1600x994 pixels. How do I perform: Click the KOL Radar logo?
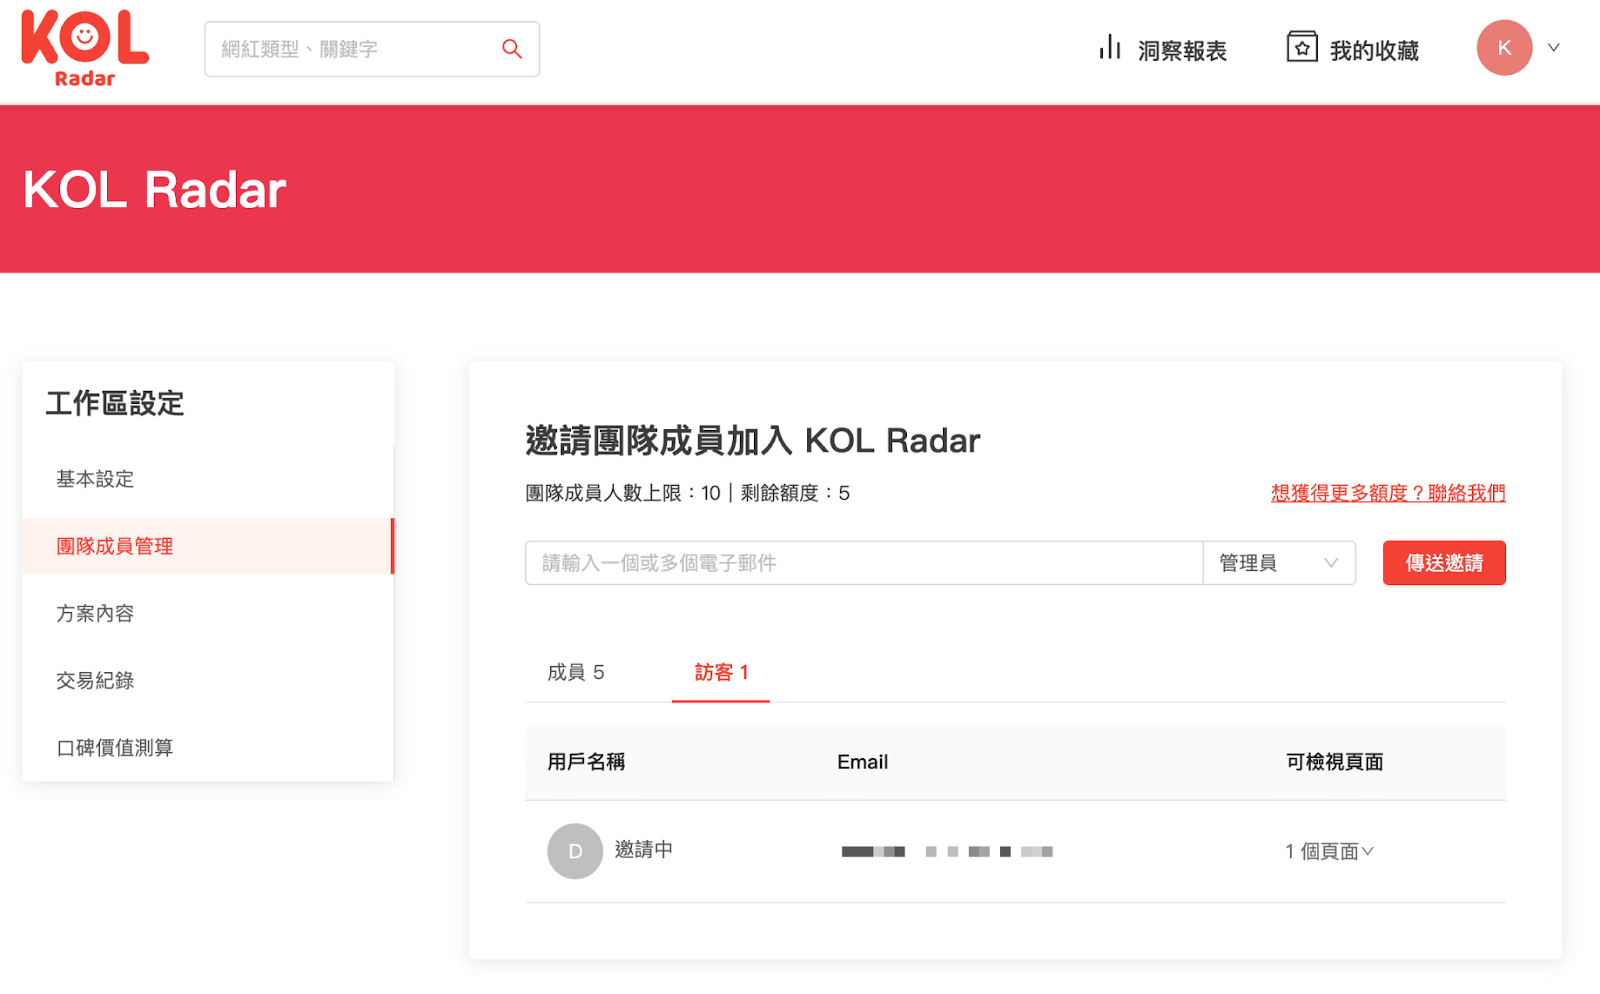(x=85, y=48)
